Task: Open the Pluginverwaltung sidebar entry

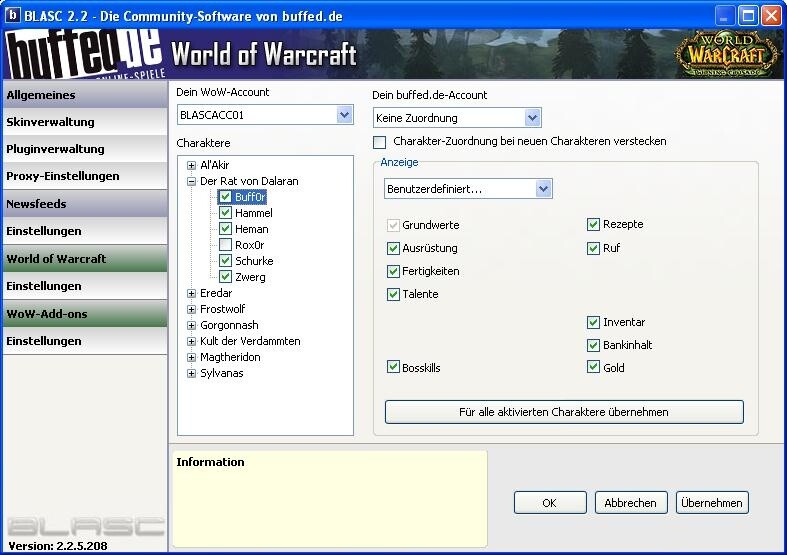Action: point(83,149)
